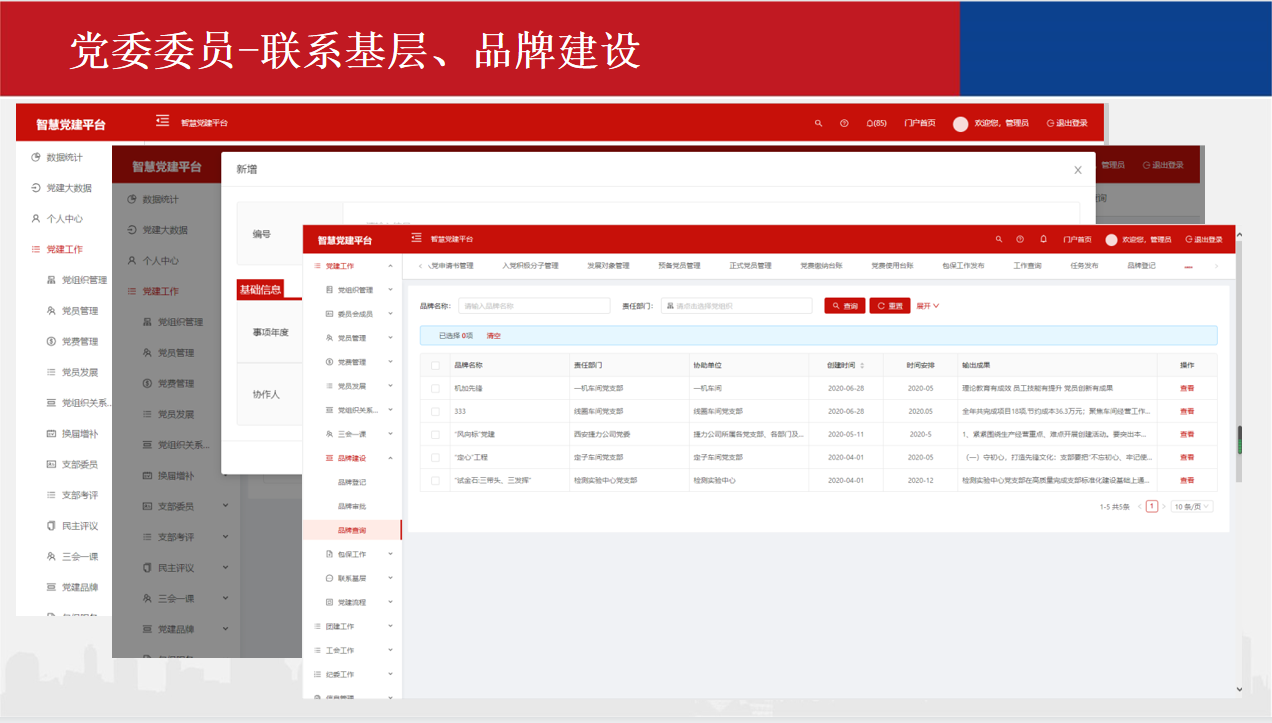The image size is (1272, 723).
Task: Open notifications bell icon in front header
Action: (x=1043, y=240)
